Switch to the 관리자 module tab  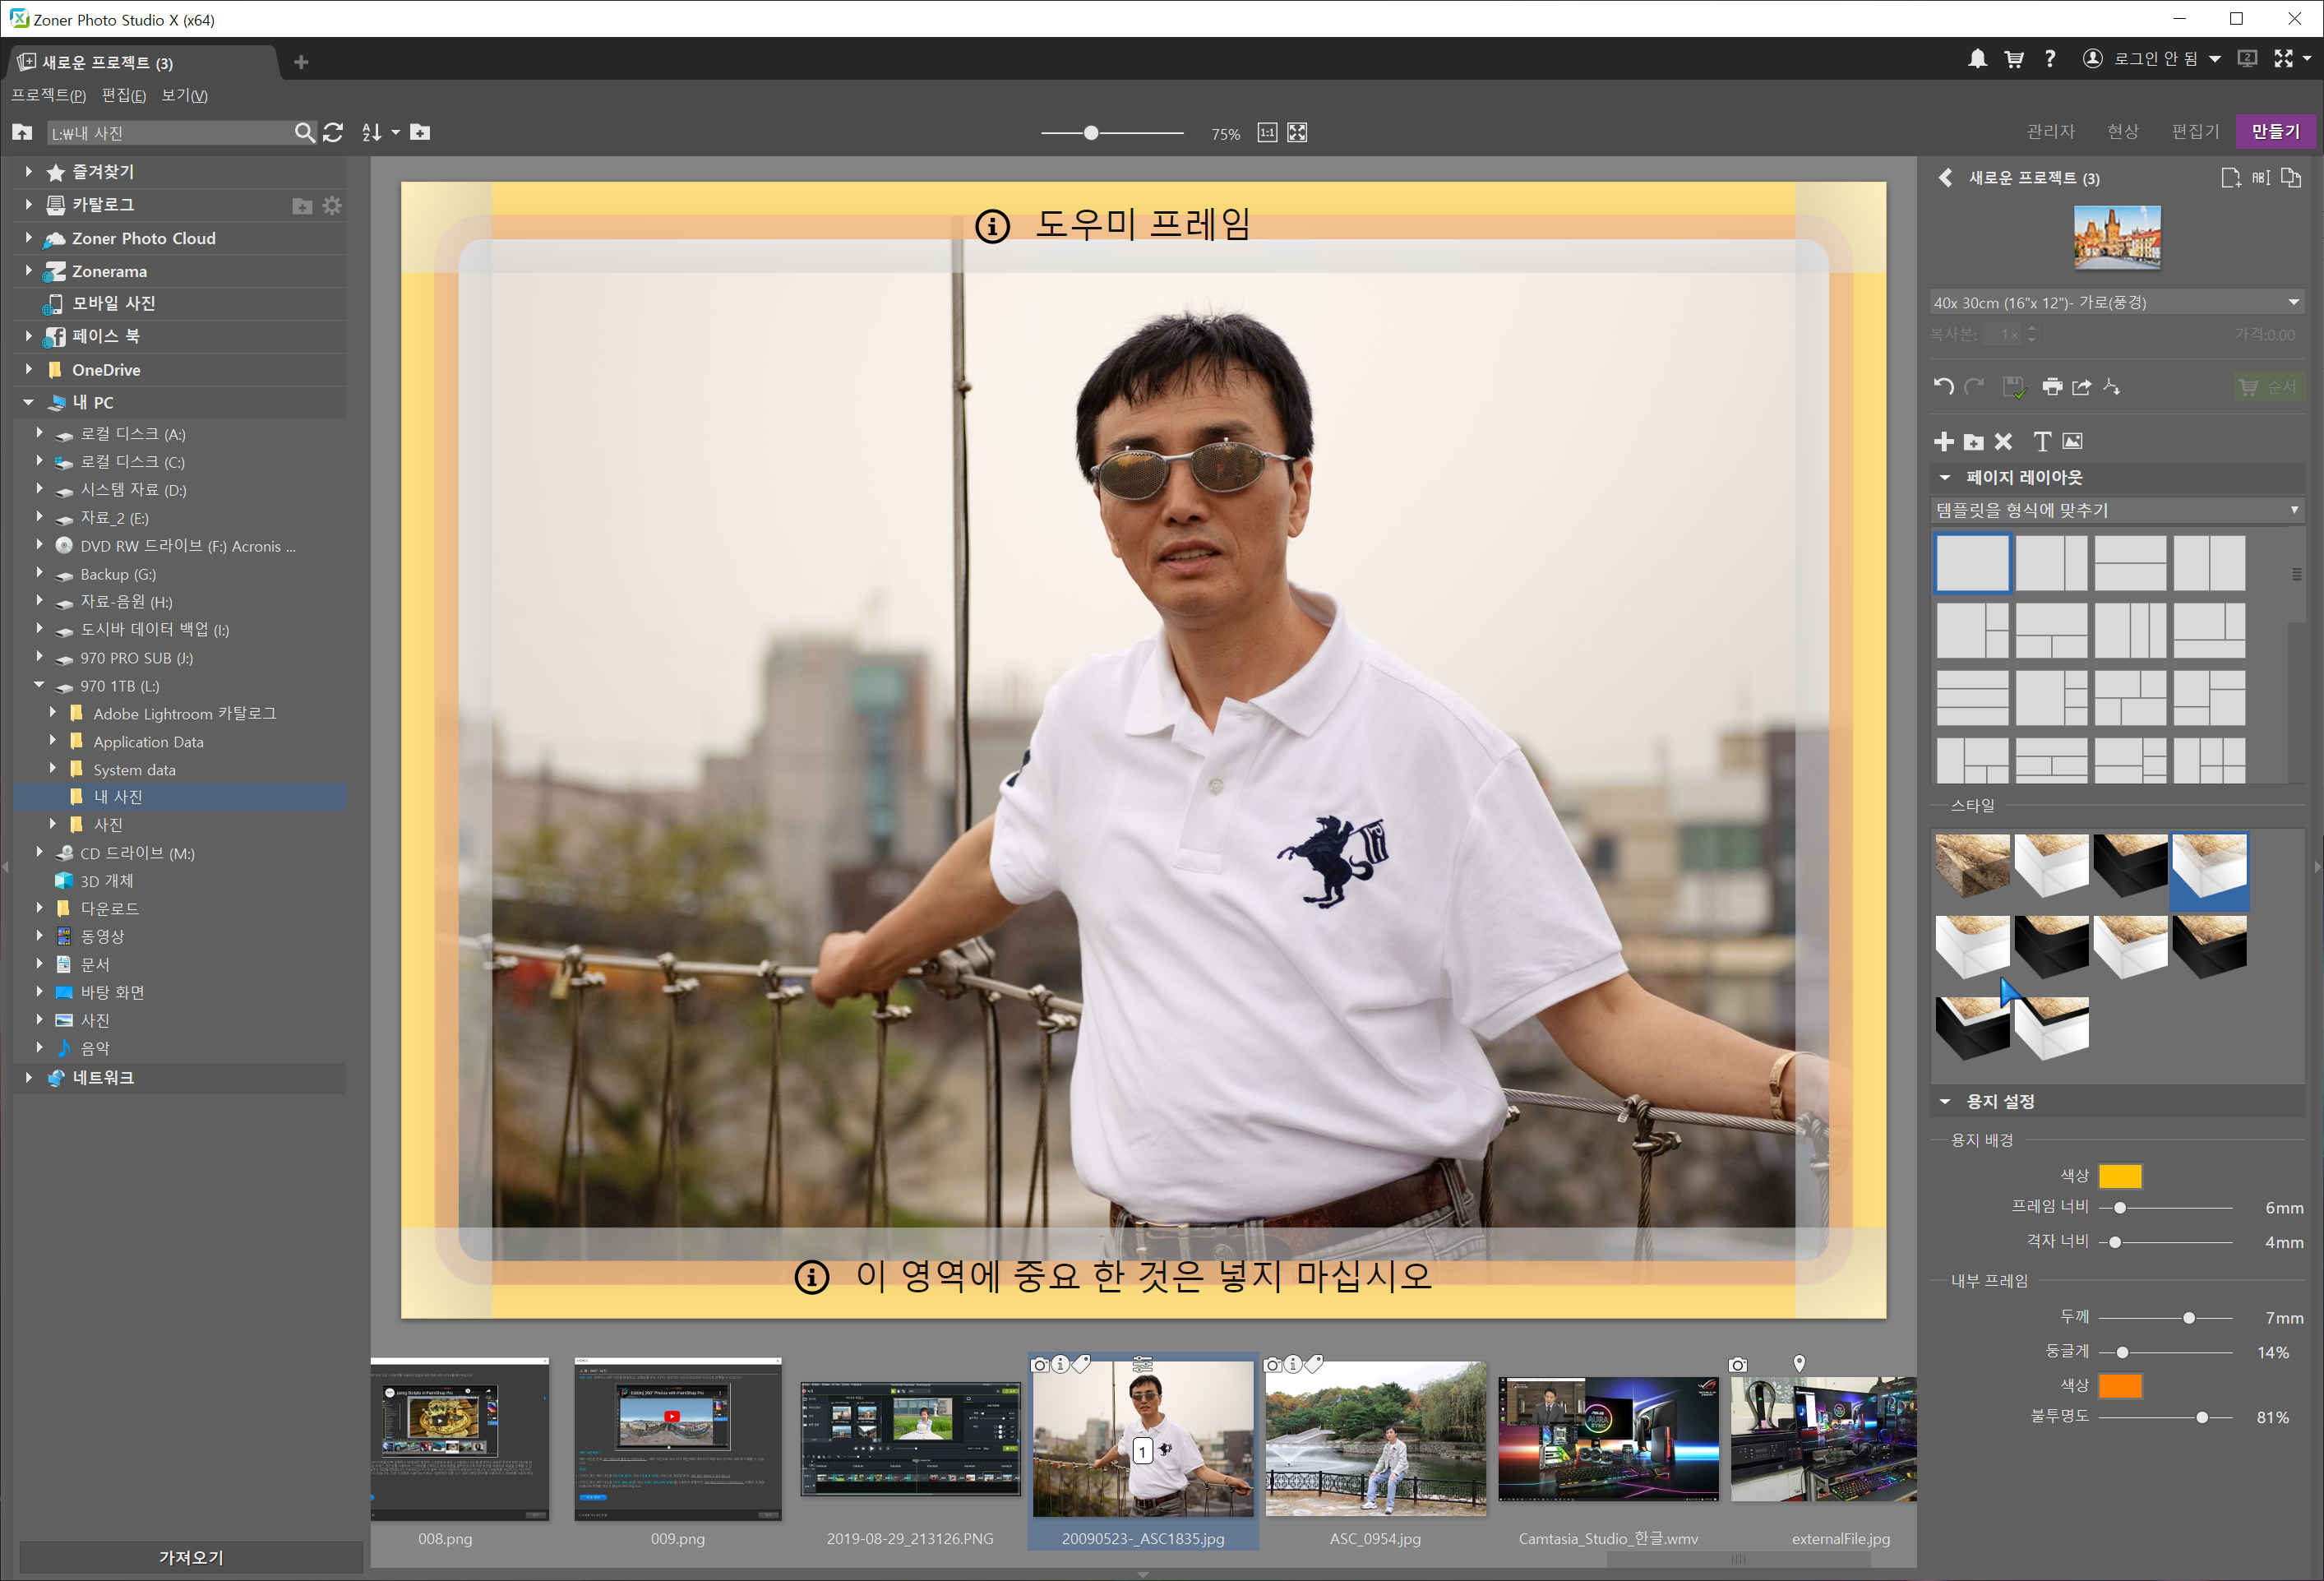pos(2051,131)
